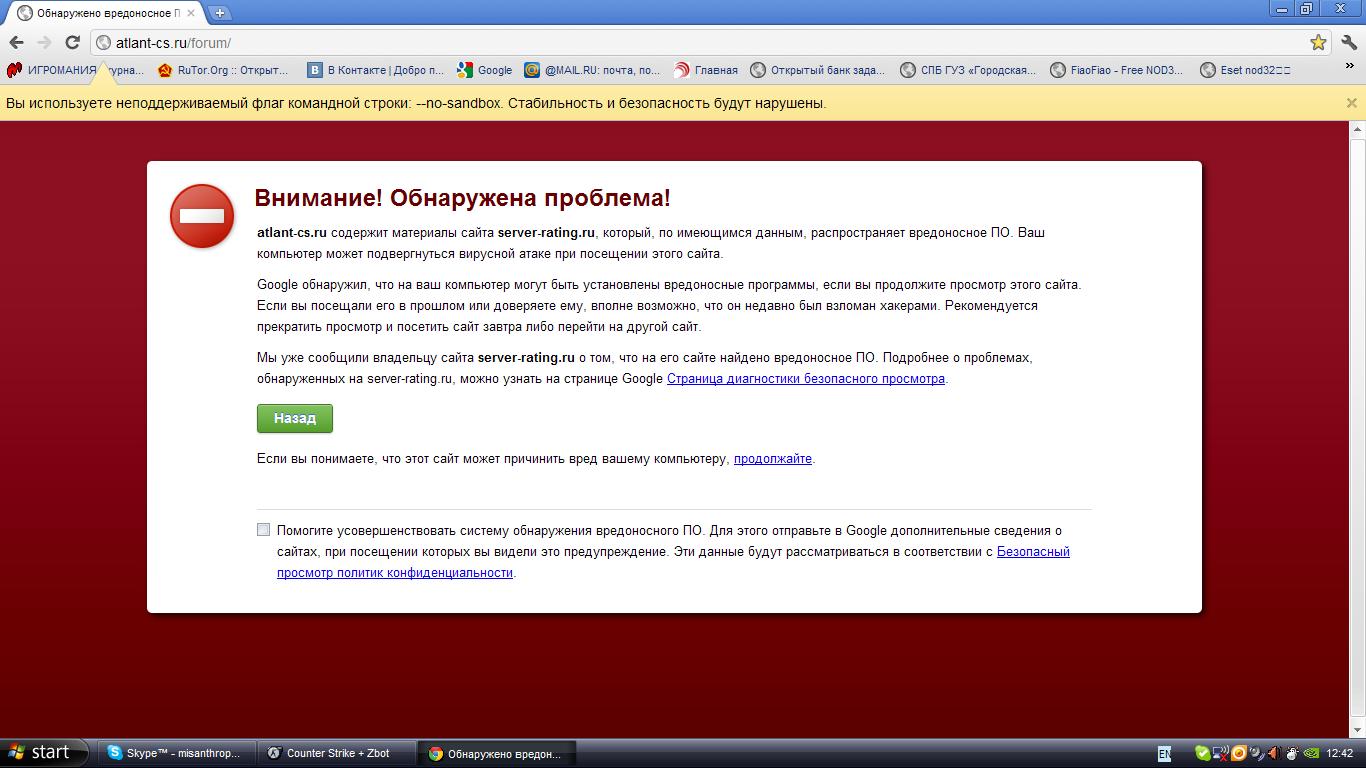Image resolution: width=1366 pixels, height=768 pixels.
Task: Click the scrollbar up arrow
Action: click(1357, 129)
